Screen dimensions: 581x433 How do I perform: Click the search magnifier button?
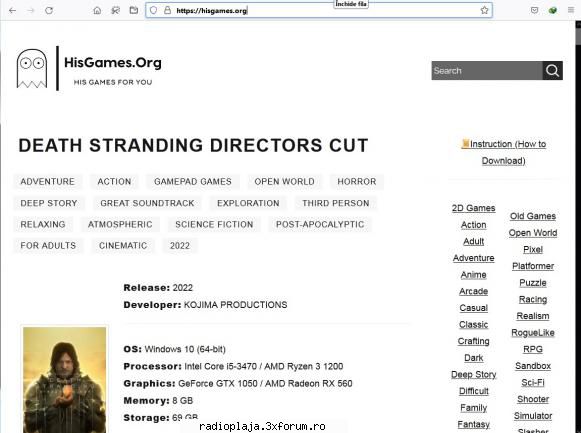coord(552,70)
